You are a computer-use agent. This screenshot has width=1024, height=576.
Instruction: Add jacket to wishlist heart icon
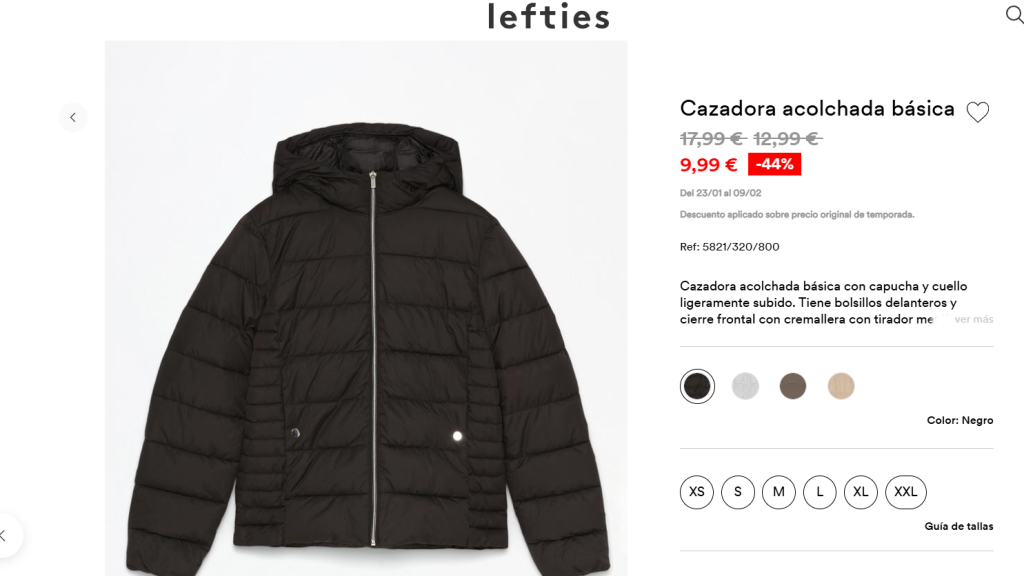pos(978,112)
